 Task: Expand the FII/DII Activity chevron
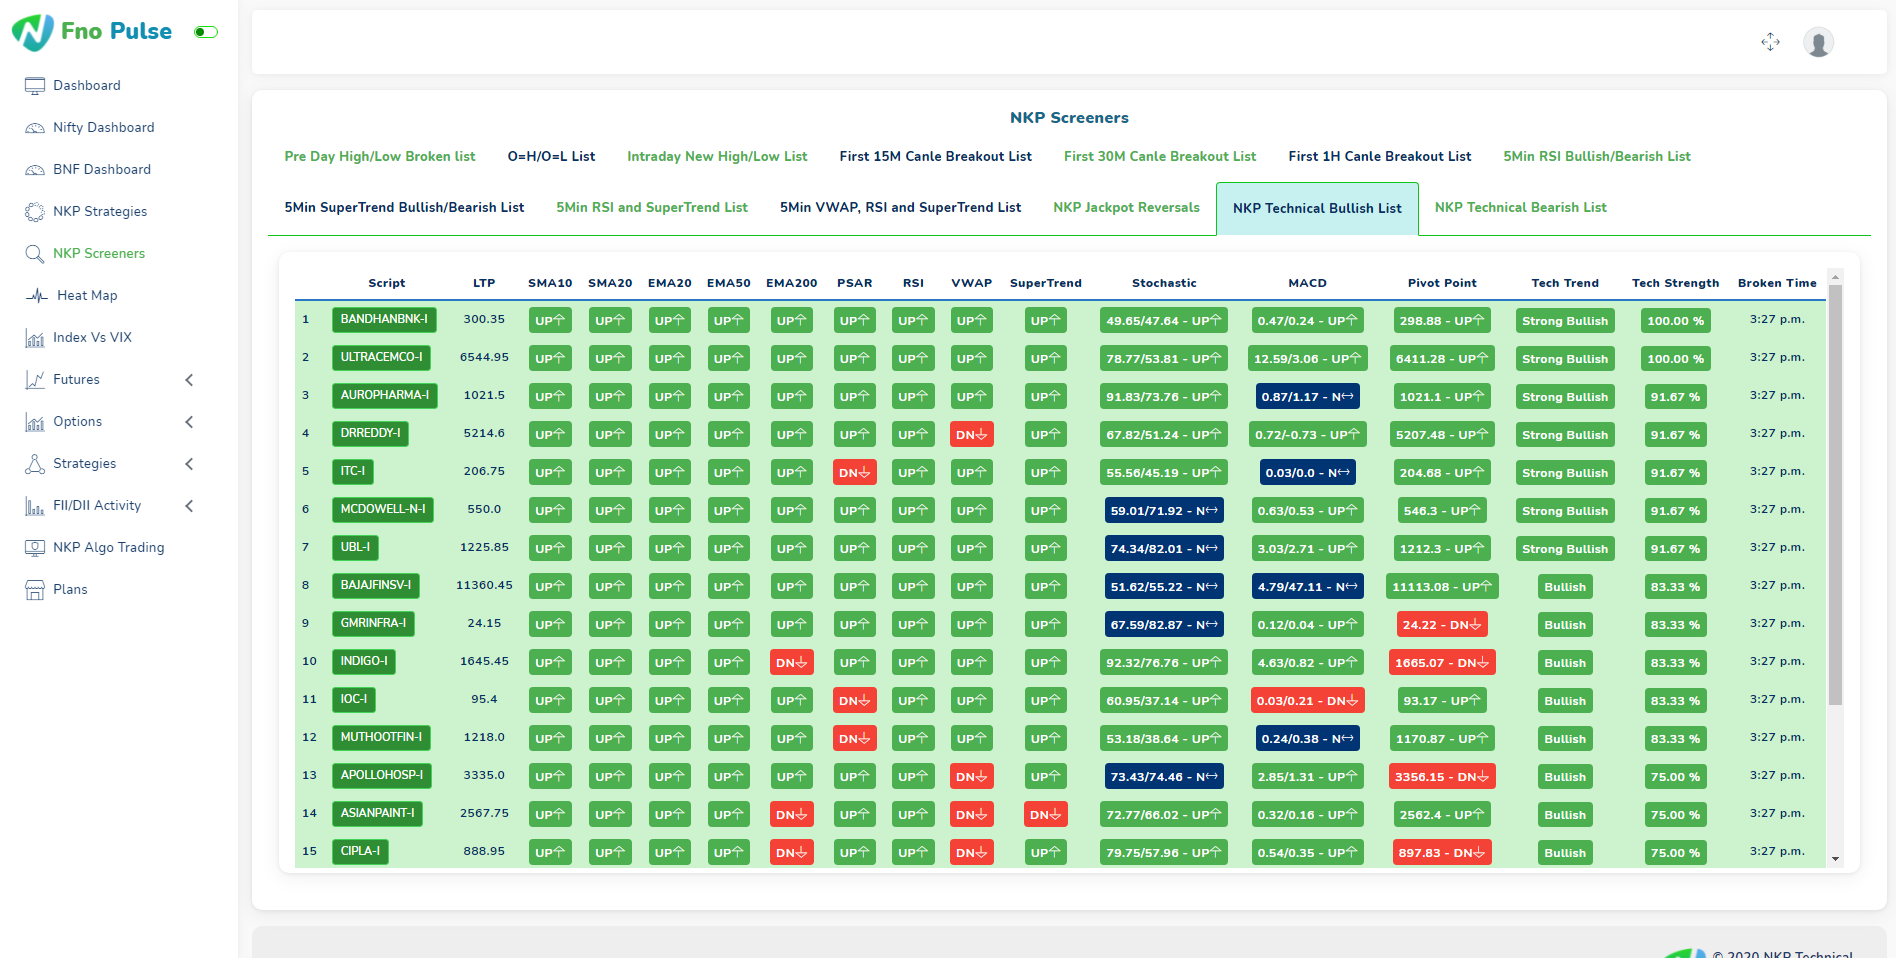(190, 506)
